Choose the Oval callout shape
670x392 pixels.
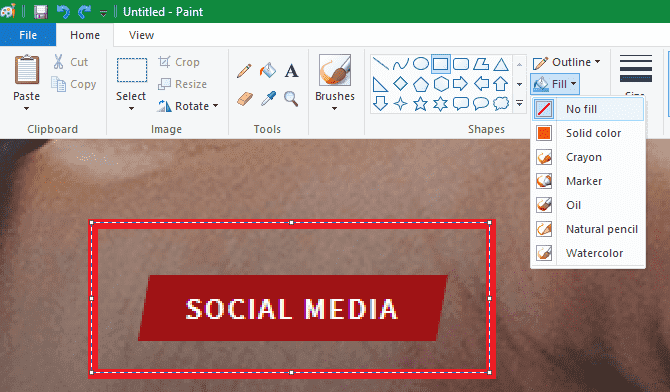(x=481, y=103)
